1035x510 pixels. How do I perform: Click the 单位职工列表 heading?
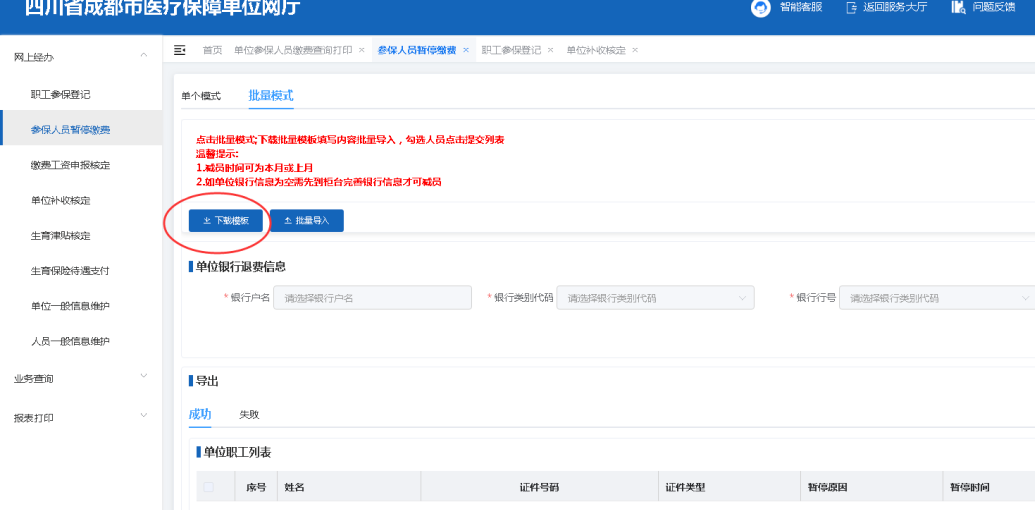[237, 452]
